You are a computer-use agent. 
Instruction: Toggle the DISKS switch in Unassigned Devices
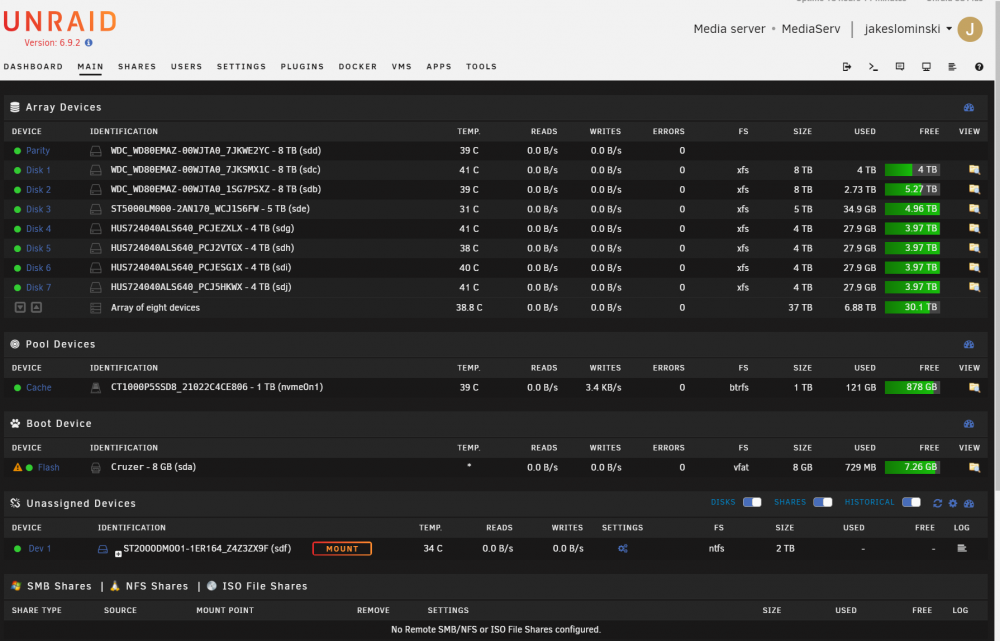pos(753,503)
